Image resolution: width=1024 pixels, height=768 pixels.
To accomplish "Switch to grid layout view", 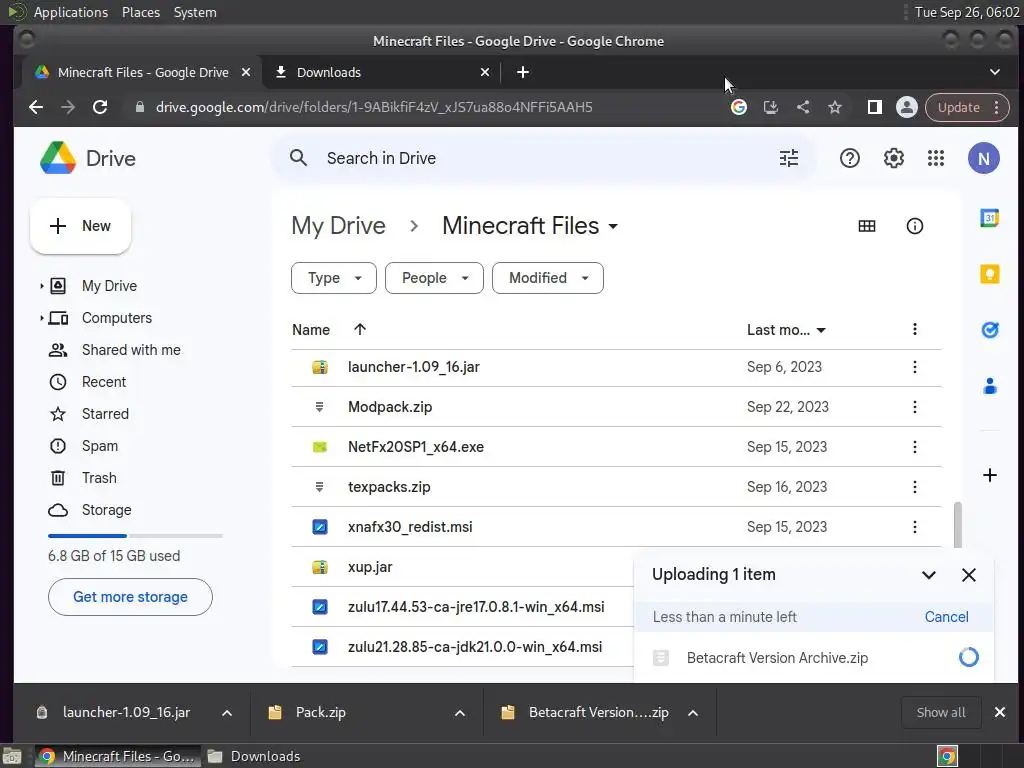I will (x=867, y=226).
